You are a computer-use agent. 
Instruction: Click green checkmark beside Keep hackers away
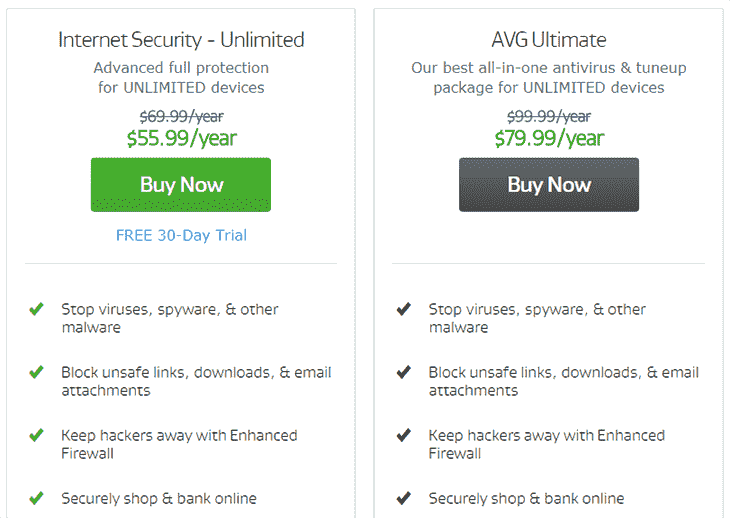click(36, 435)
